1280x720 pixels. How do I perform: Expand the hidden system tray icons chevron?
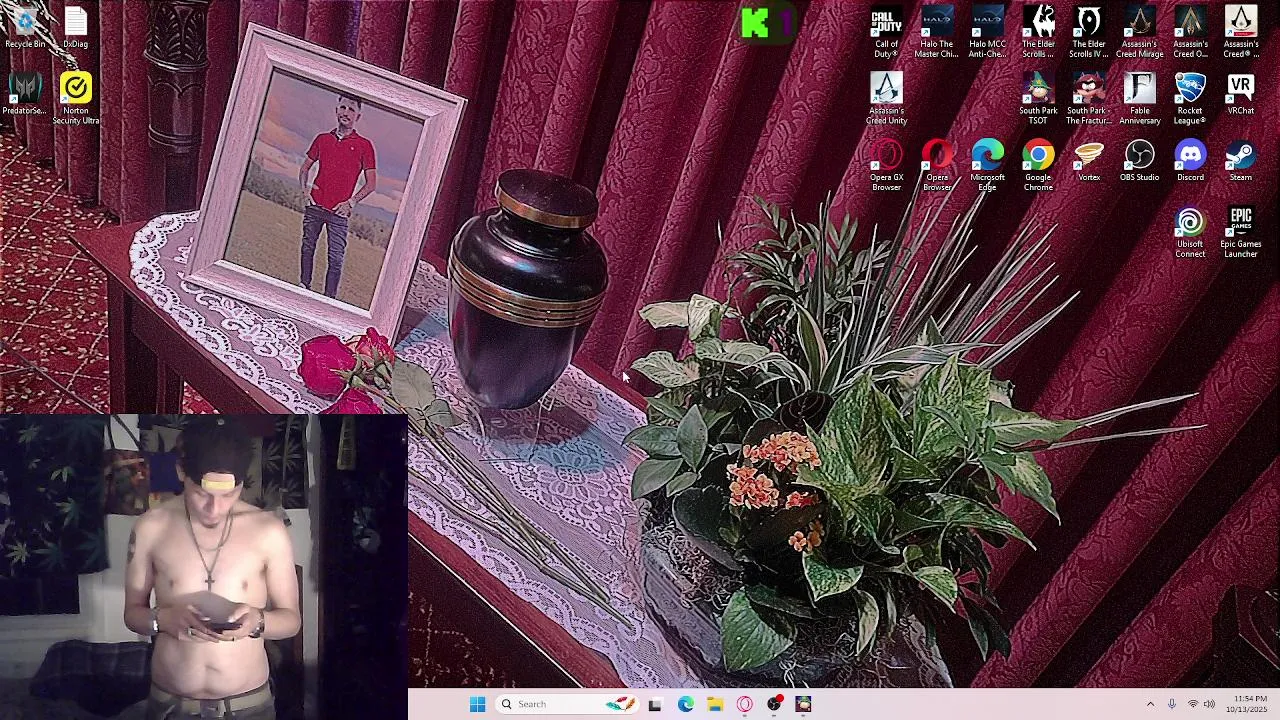tap(1150, 704)
